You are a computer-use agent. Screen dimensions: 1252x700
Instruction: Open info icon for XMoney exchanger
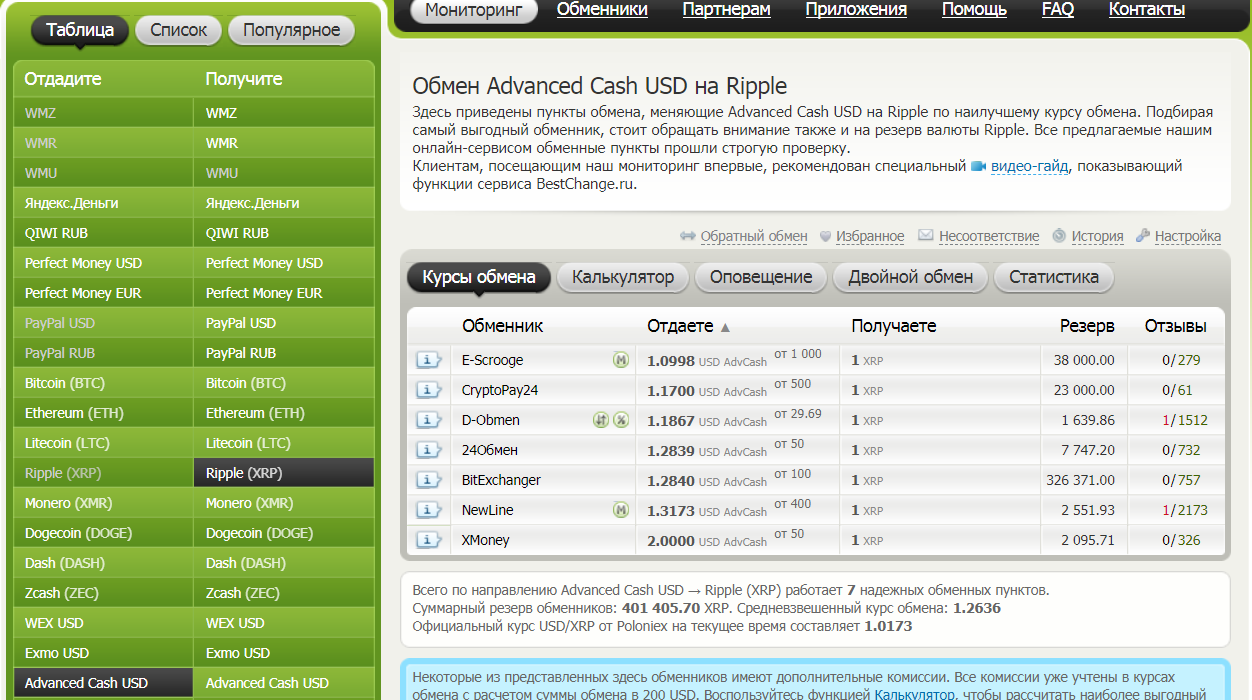(x=429, y=540)
